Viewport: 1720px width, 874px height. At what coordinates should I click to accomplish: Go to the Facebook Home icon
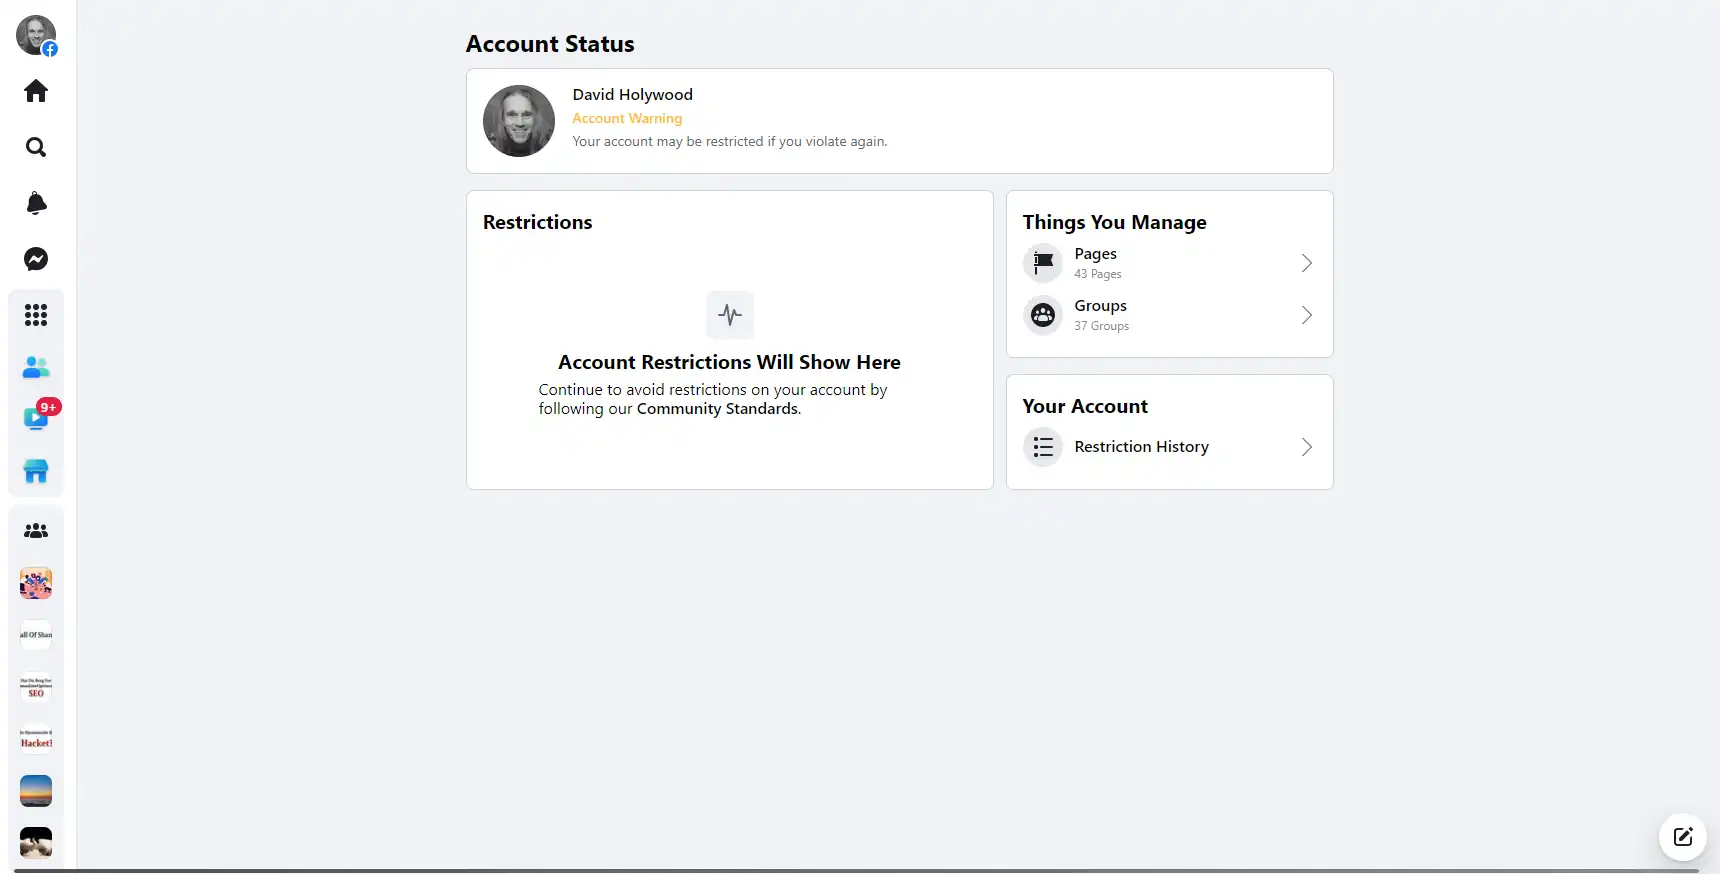click(36, 91)
